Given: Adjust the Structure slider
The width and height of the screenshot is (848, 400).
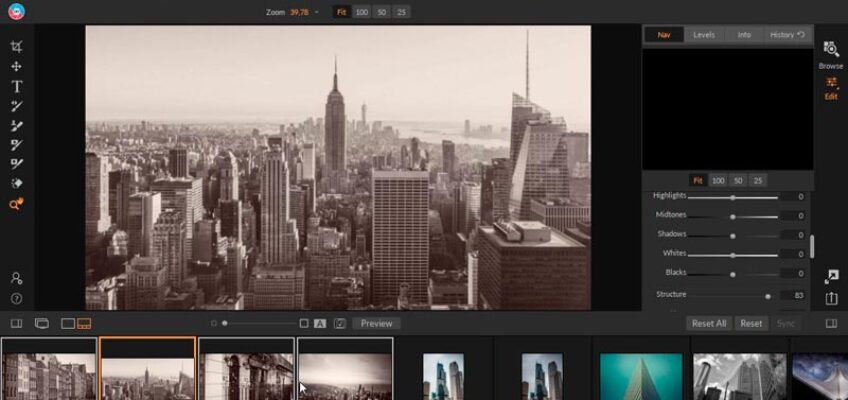Looking at the screenshot, I should 733,296.
